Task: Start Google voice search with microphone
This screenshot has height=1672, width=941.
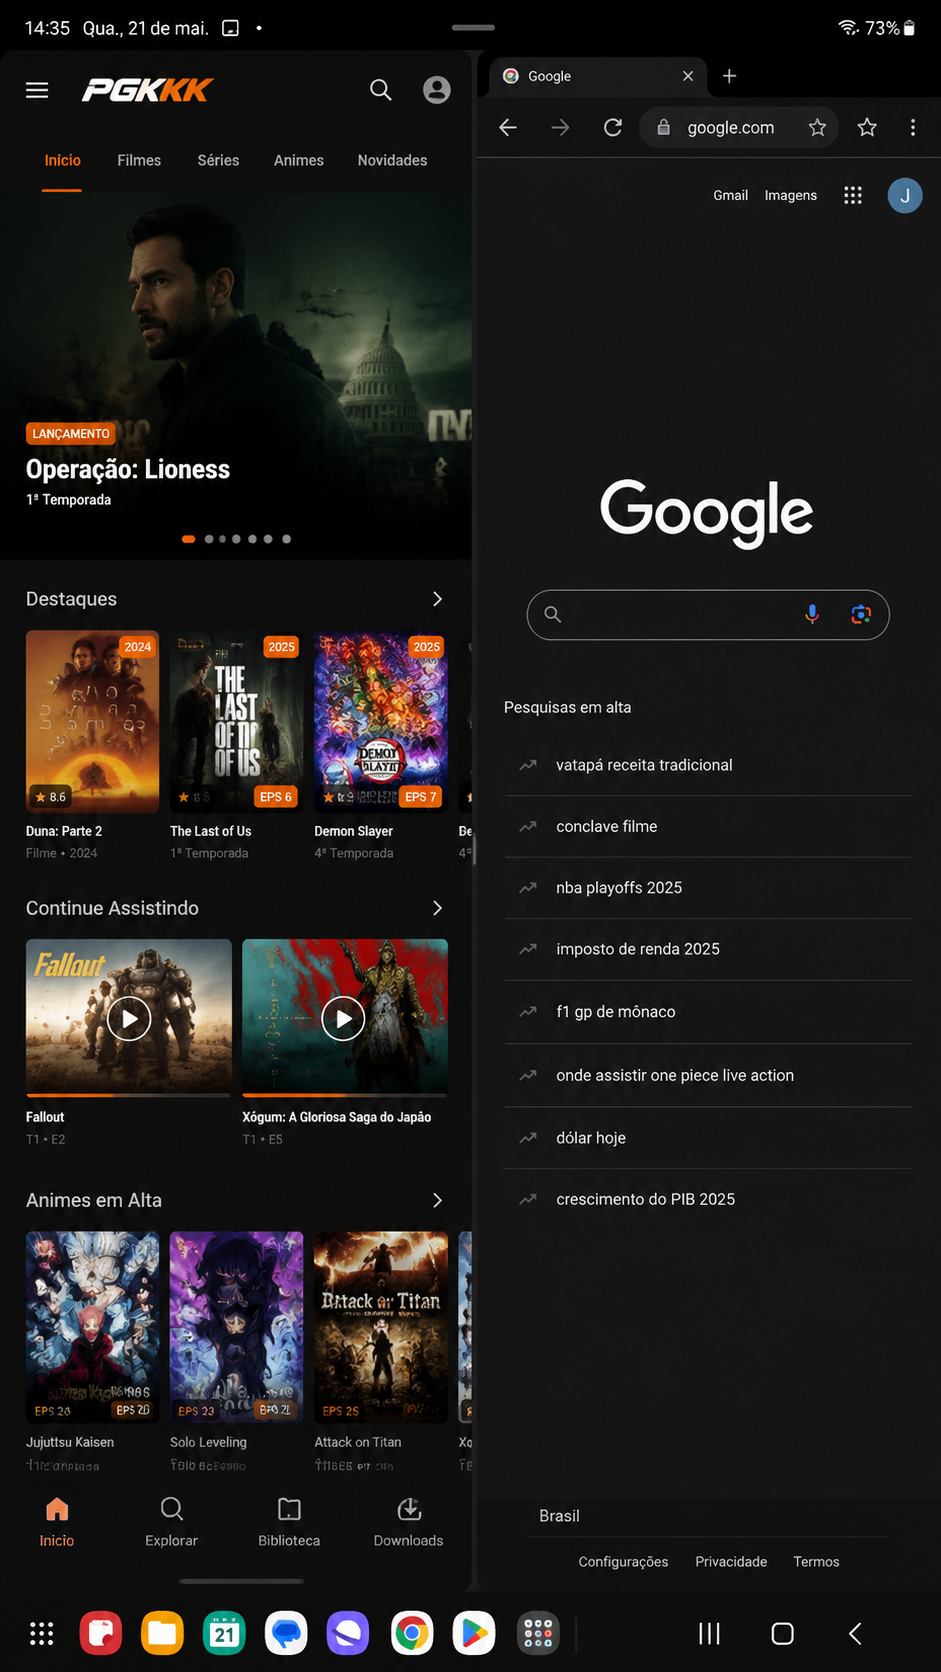Action: (812, 614)
